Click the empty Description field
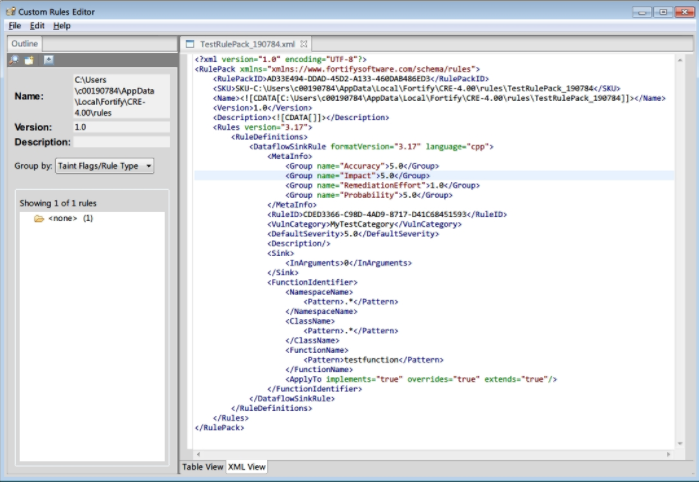 119,142
